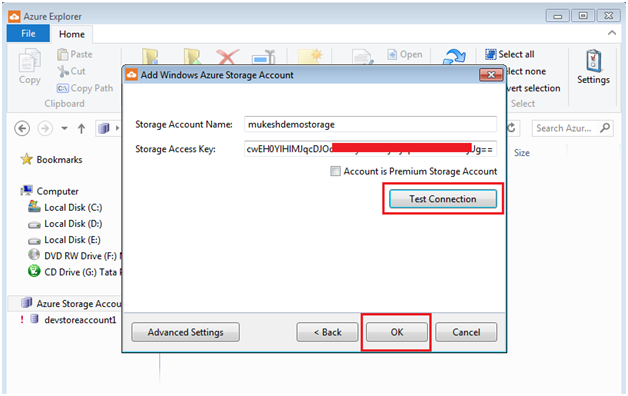Open Local Disk (D:) in sidebar
The width and height of the screenshot is (628, 396).
coord(73,223)
